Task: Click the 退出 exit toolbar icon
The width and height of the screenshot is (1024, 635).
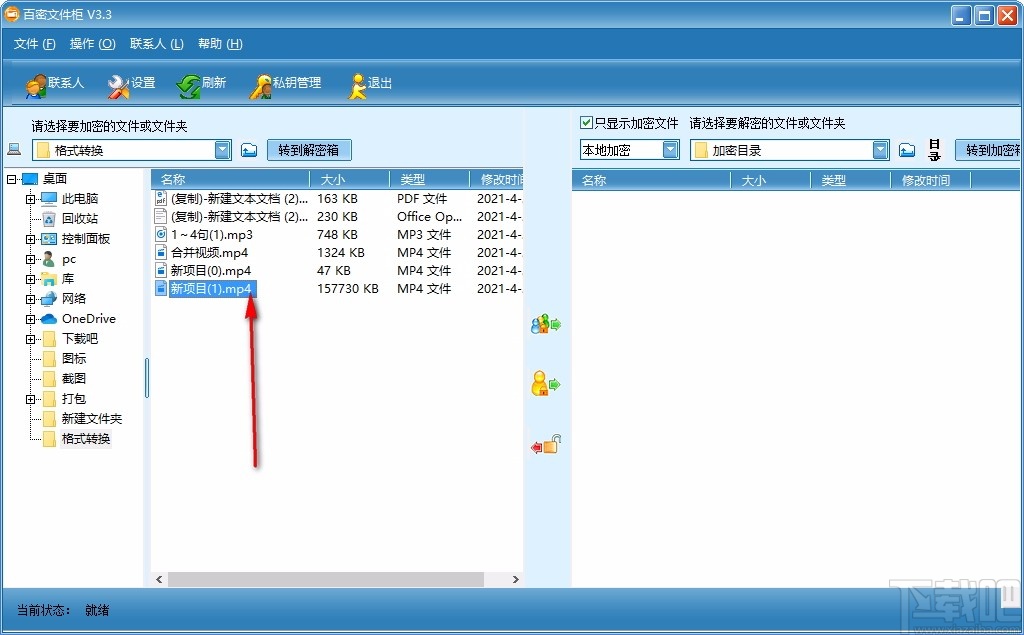Action: (369, 84)
